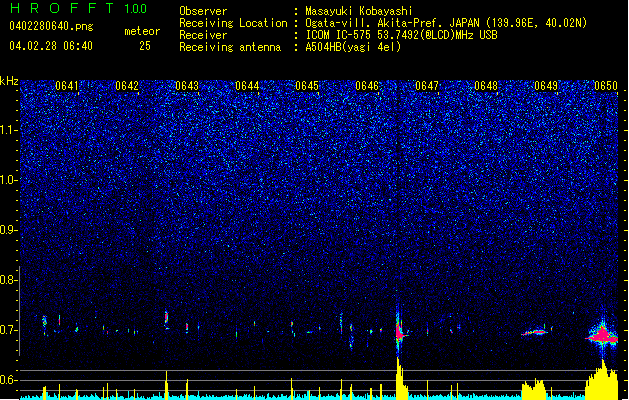Viewport: 629px width, 400px height.
Task: Click the 1.1 kHz axis label
Action: [x=8, y=130]
